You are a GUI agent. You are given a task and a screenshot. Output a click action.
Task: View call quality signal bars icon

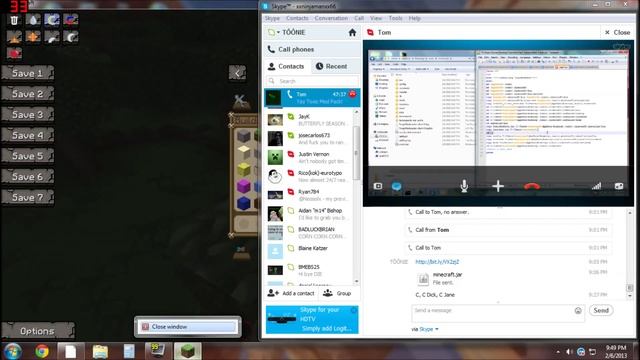click(596, 186)
